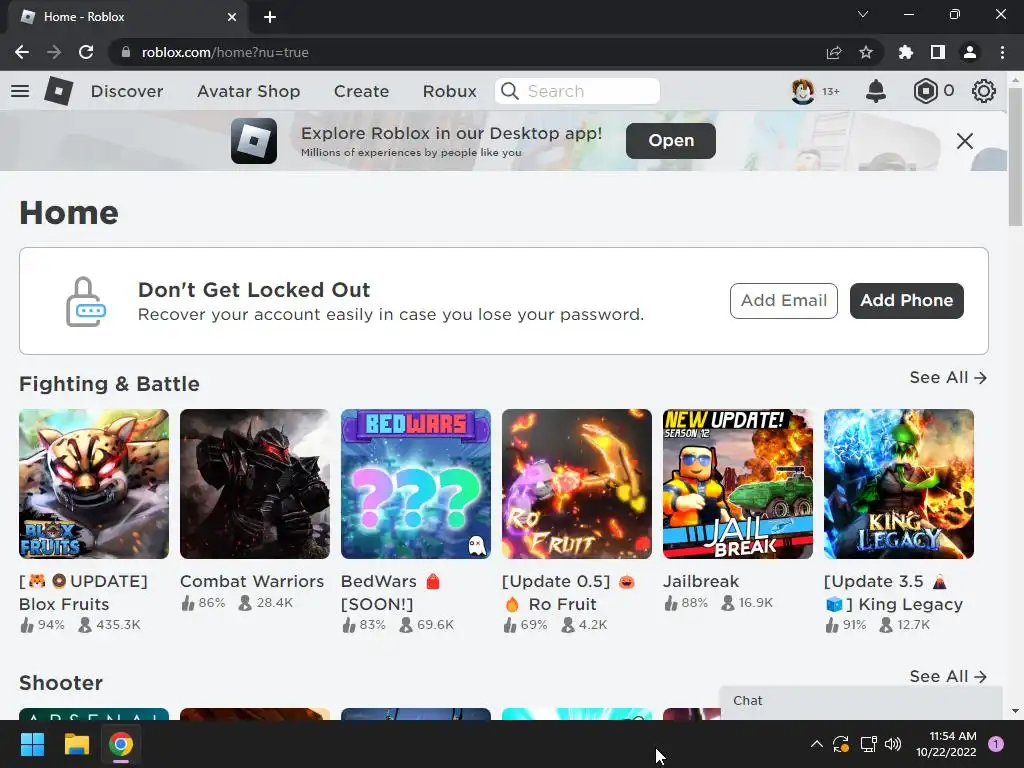Image resolution: width=1024 pixels, height=768 pixels.
Task: Open Chrome tab search chevron
Action: [x=863, y=14]
